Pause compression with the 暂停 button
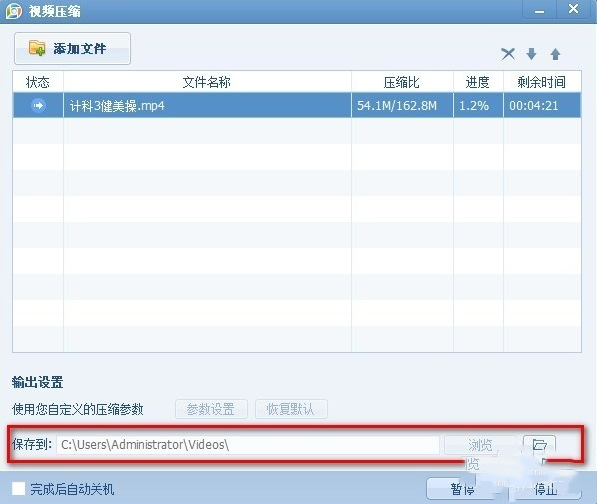Image resolution: width=597 pixels, height=504 pixels. tap(463, 488)
